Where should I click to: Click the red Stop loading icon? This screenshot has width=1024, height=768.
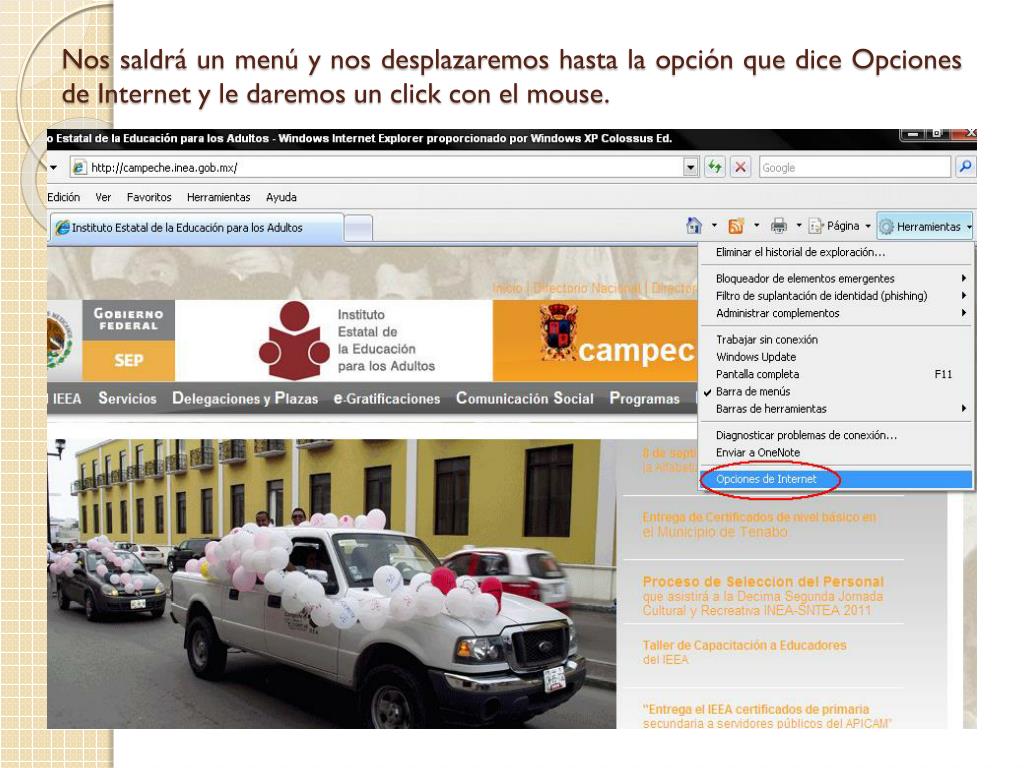(x=740, y=167)
